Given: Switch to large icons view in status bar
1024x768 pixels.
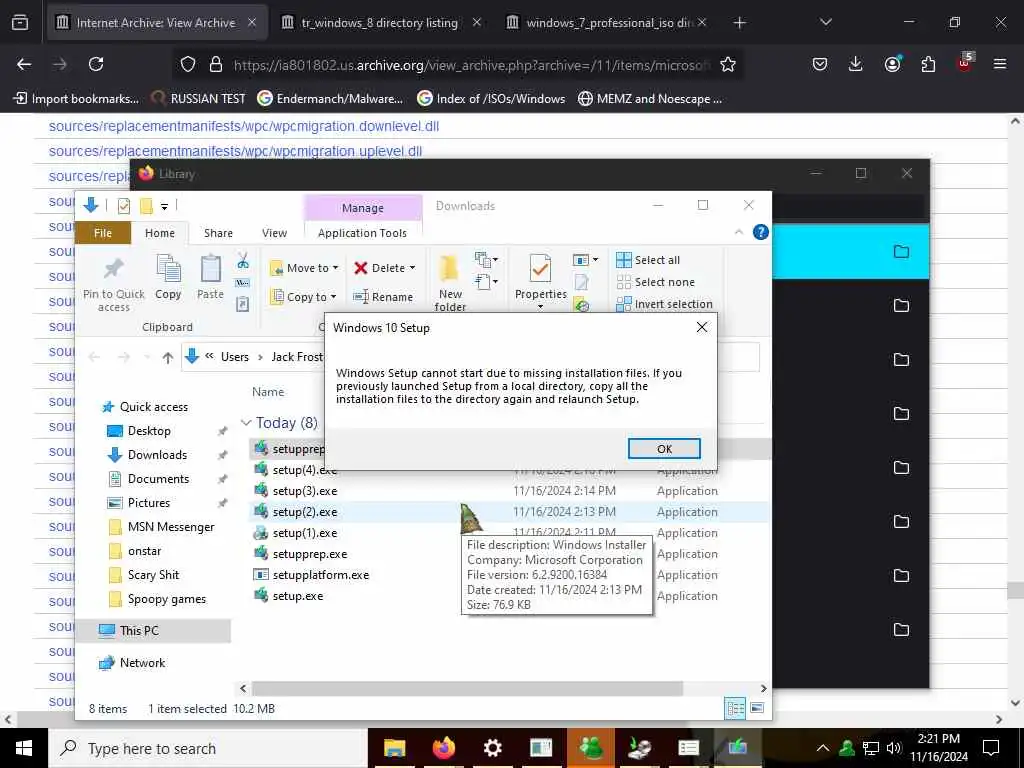Looking at the screenshot, I should 757,708.
